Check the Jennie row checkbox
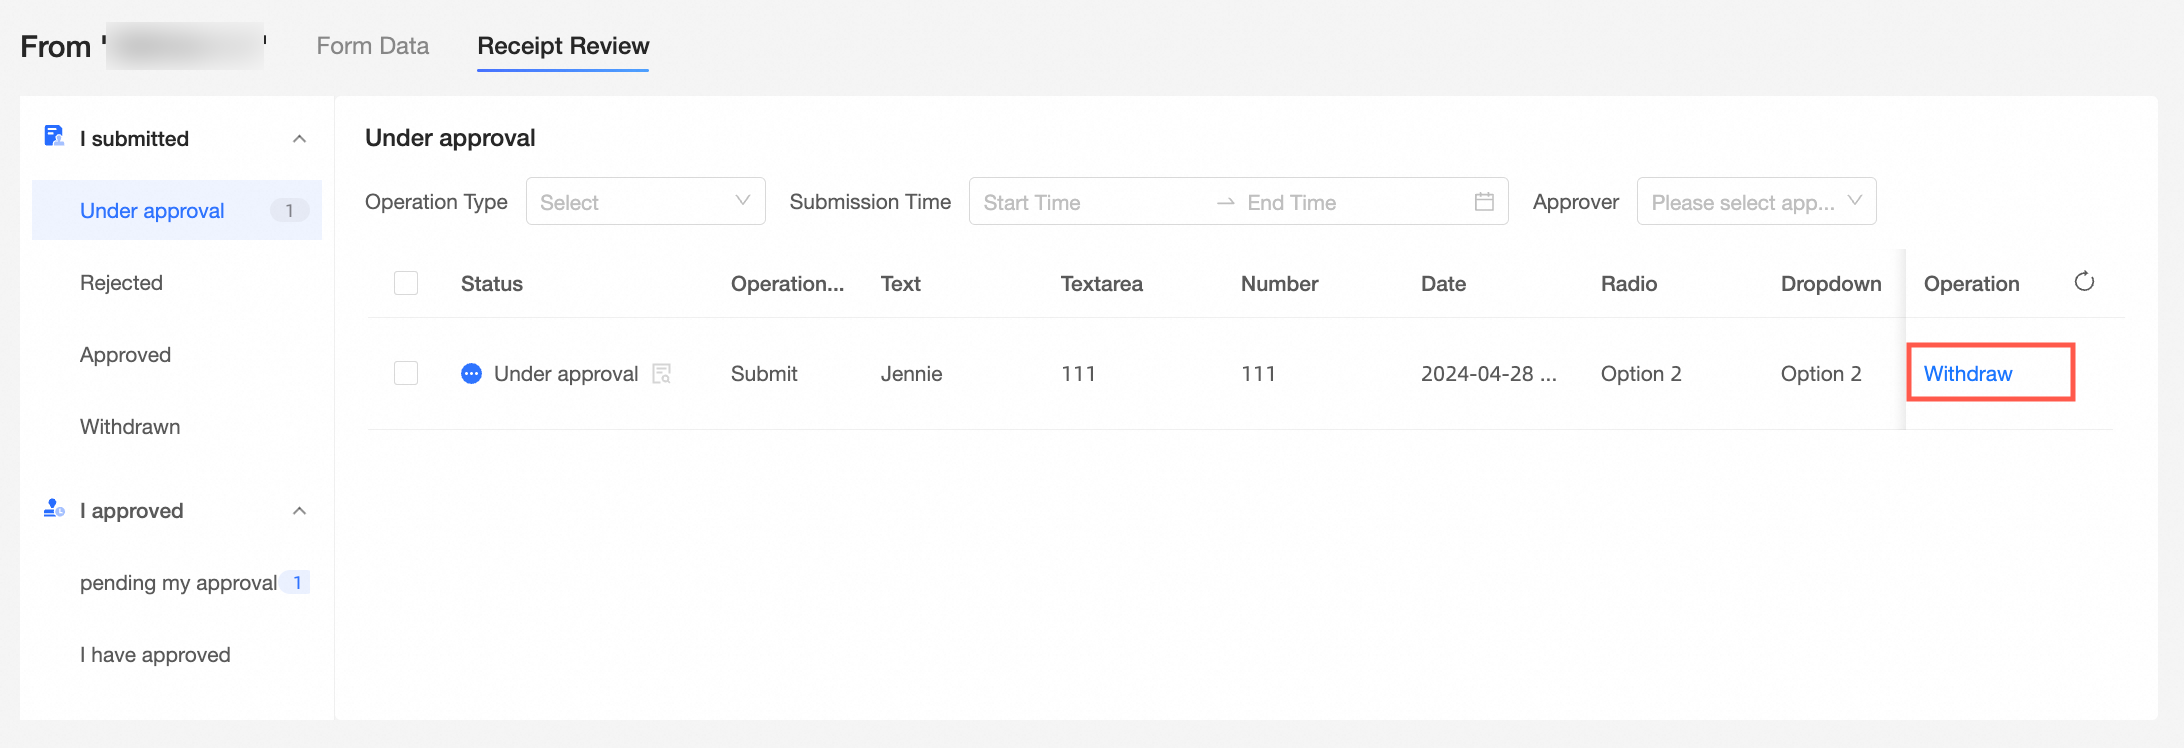This screenshot has height=748, width=2184. [x=406, y=373]
